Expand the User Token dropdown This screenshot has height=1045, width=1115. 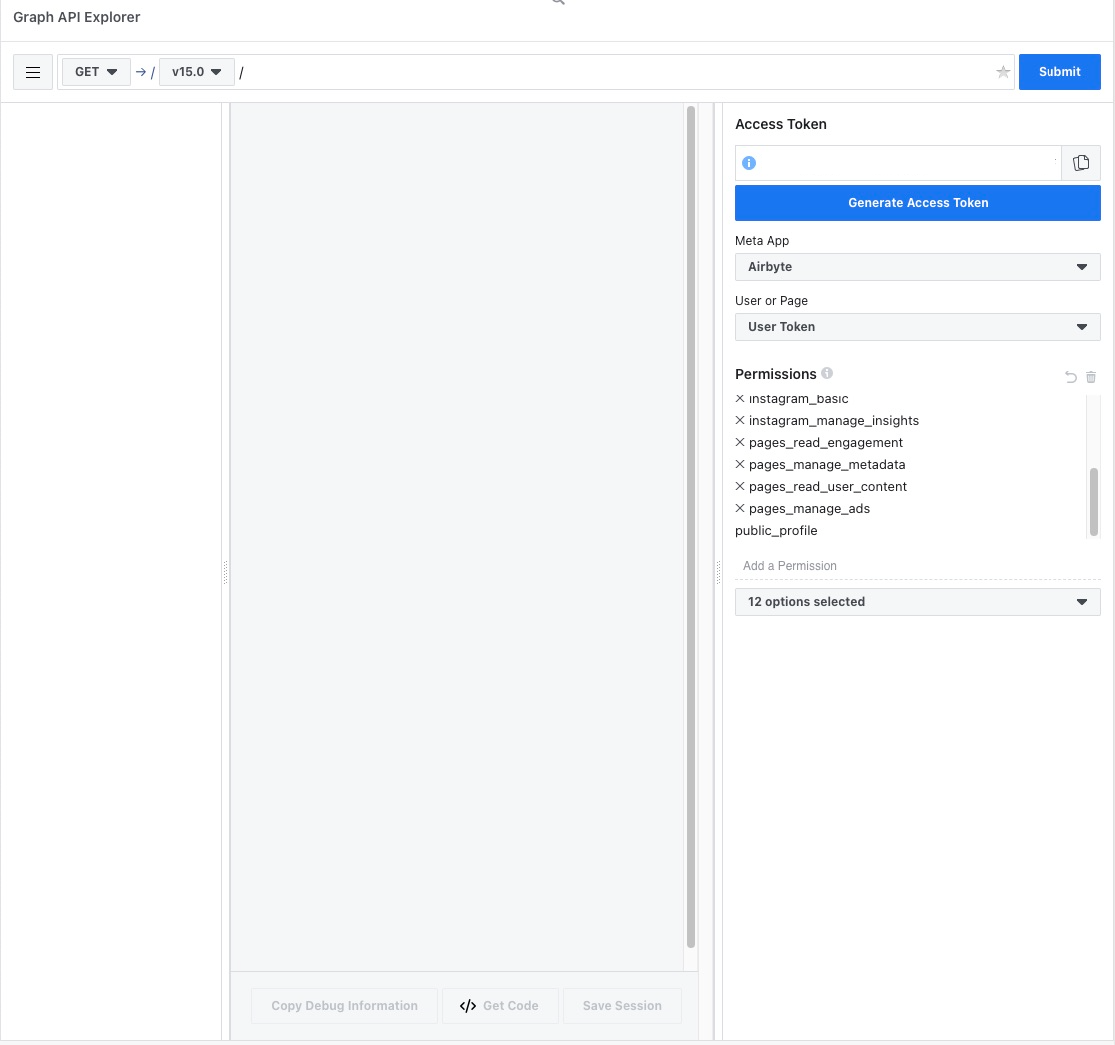pos(917,327)
